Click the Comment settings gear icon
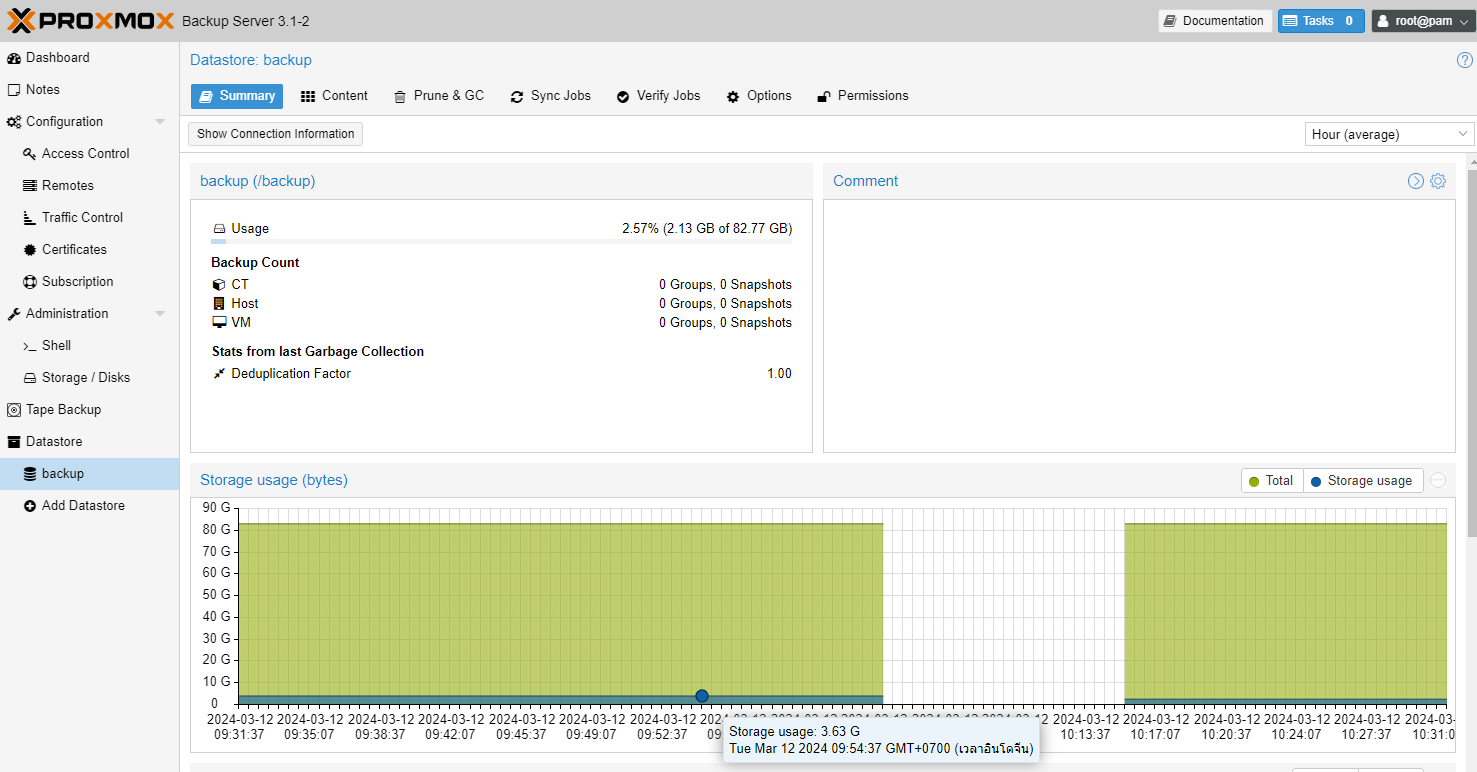Viewport: 1477px width, 772px height. (x=1438, y=181)
